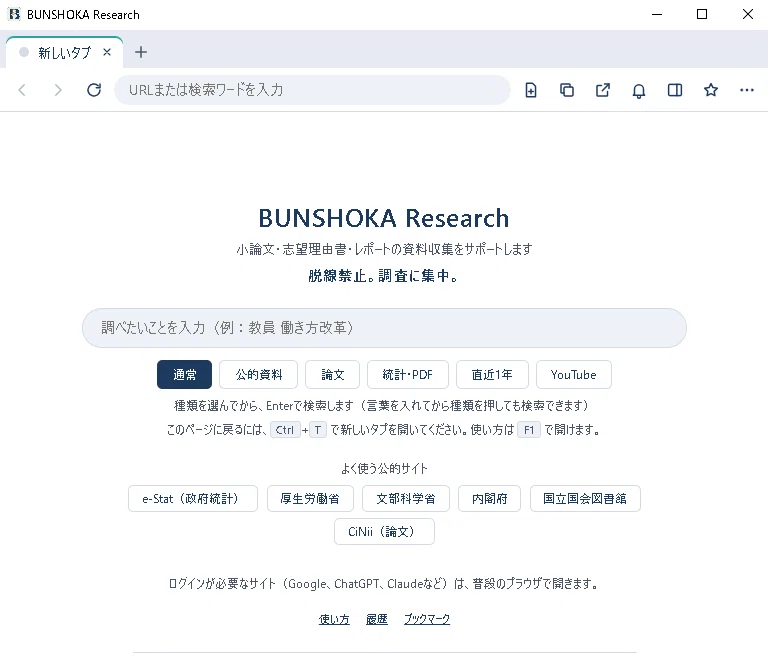
Task: Select the 通常 search mode
Action: click(x=185, y=375)
